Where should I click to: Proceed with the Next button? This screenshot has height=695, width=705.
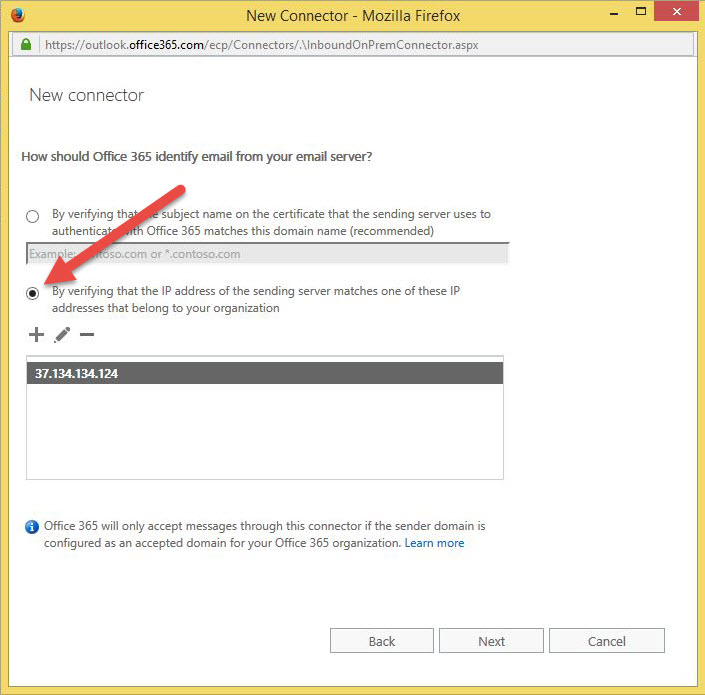coord(491,641)
